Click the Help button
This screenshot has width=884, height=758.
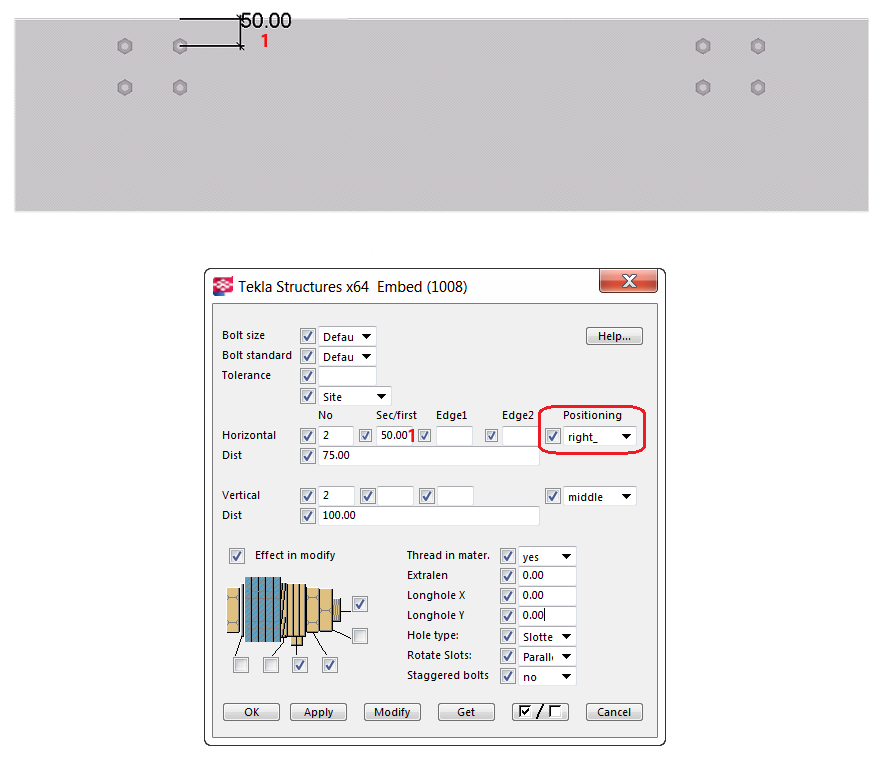[x=614, y=336]
